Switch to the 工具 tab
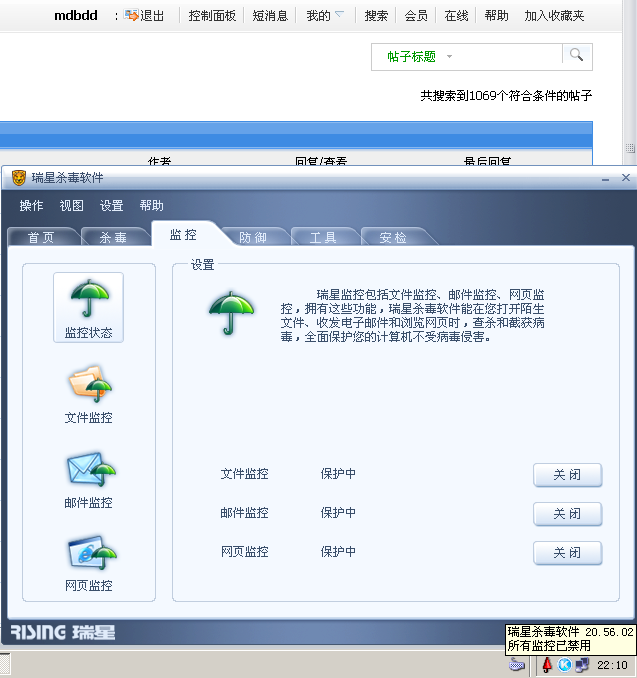Viewport: 637px width, 678px height. coord(323,237)
